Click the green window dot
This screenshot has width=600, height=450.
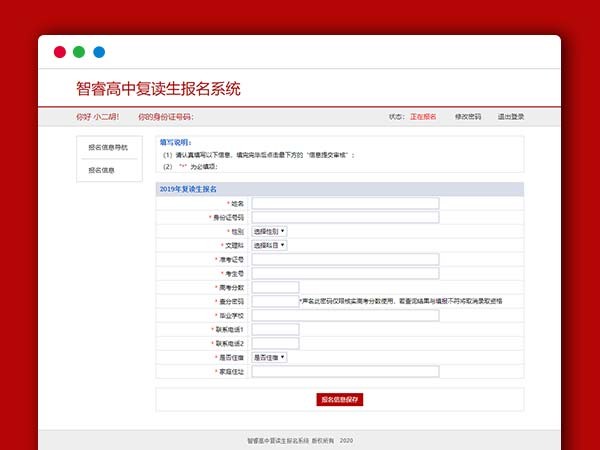click(x=79, y=52)
